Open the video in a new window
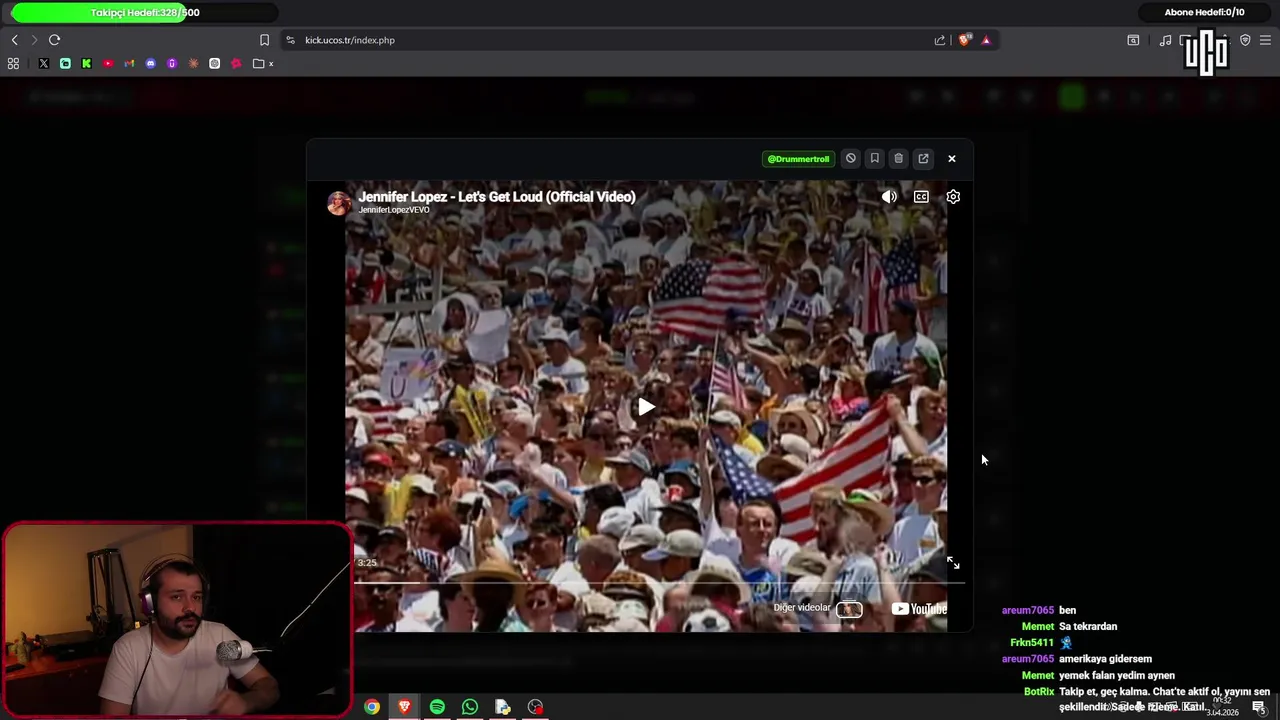1280x720 pixels. click(x=923, y=158)
